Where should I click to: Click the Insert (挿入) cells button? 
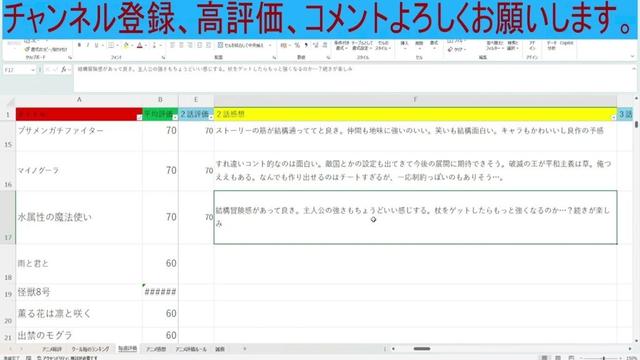pos(404,45)
